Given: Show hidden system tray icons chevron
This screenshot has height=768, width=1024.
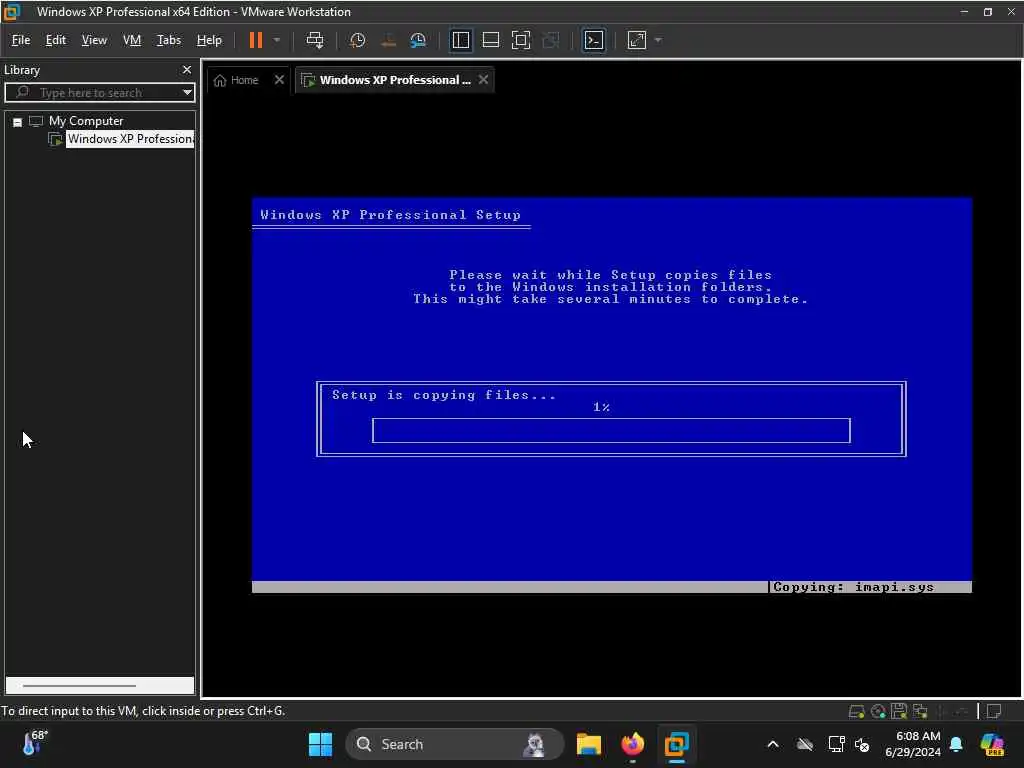Looking at the screenshot, I should [773, 744].
